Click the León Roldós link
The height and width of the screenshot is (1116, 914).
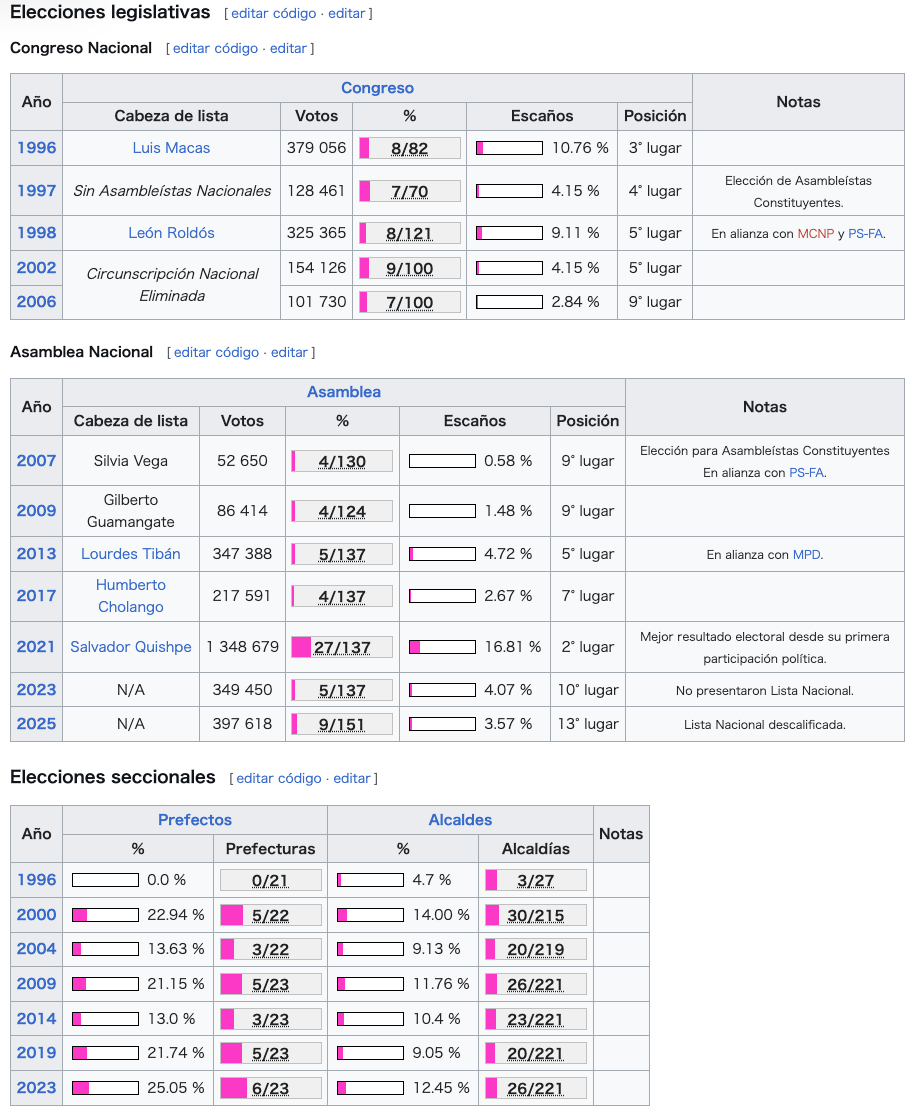(171, 233)
